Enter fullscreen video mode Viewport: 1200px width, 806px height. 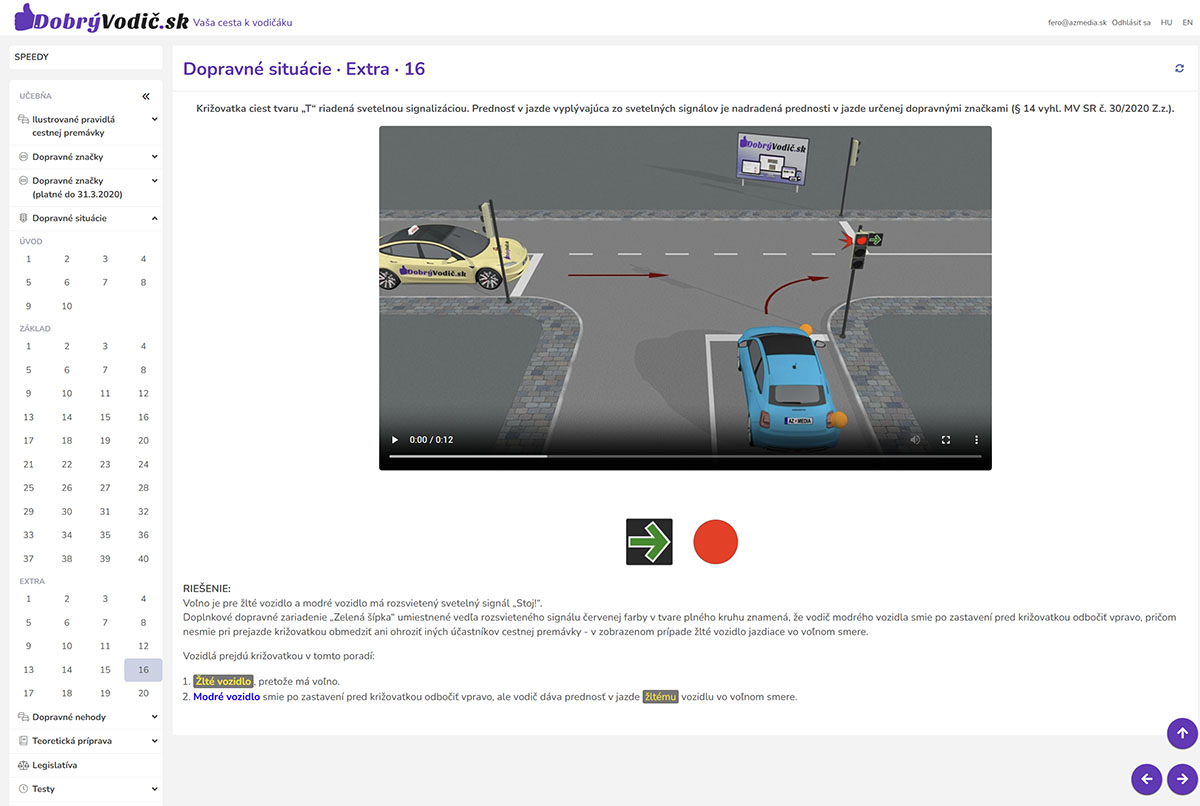tap(946, 440)
